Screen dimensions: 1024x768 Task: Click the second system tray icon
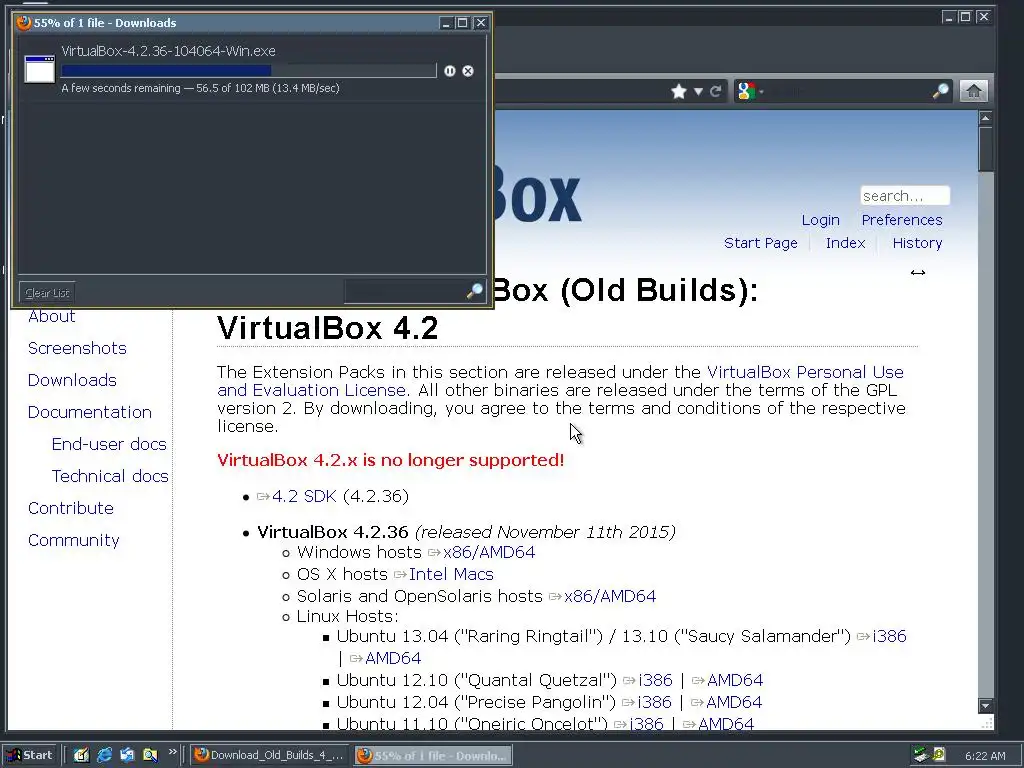(939, 755)
